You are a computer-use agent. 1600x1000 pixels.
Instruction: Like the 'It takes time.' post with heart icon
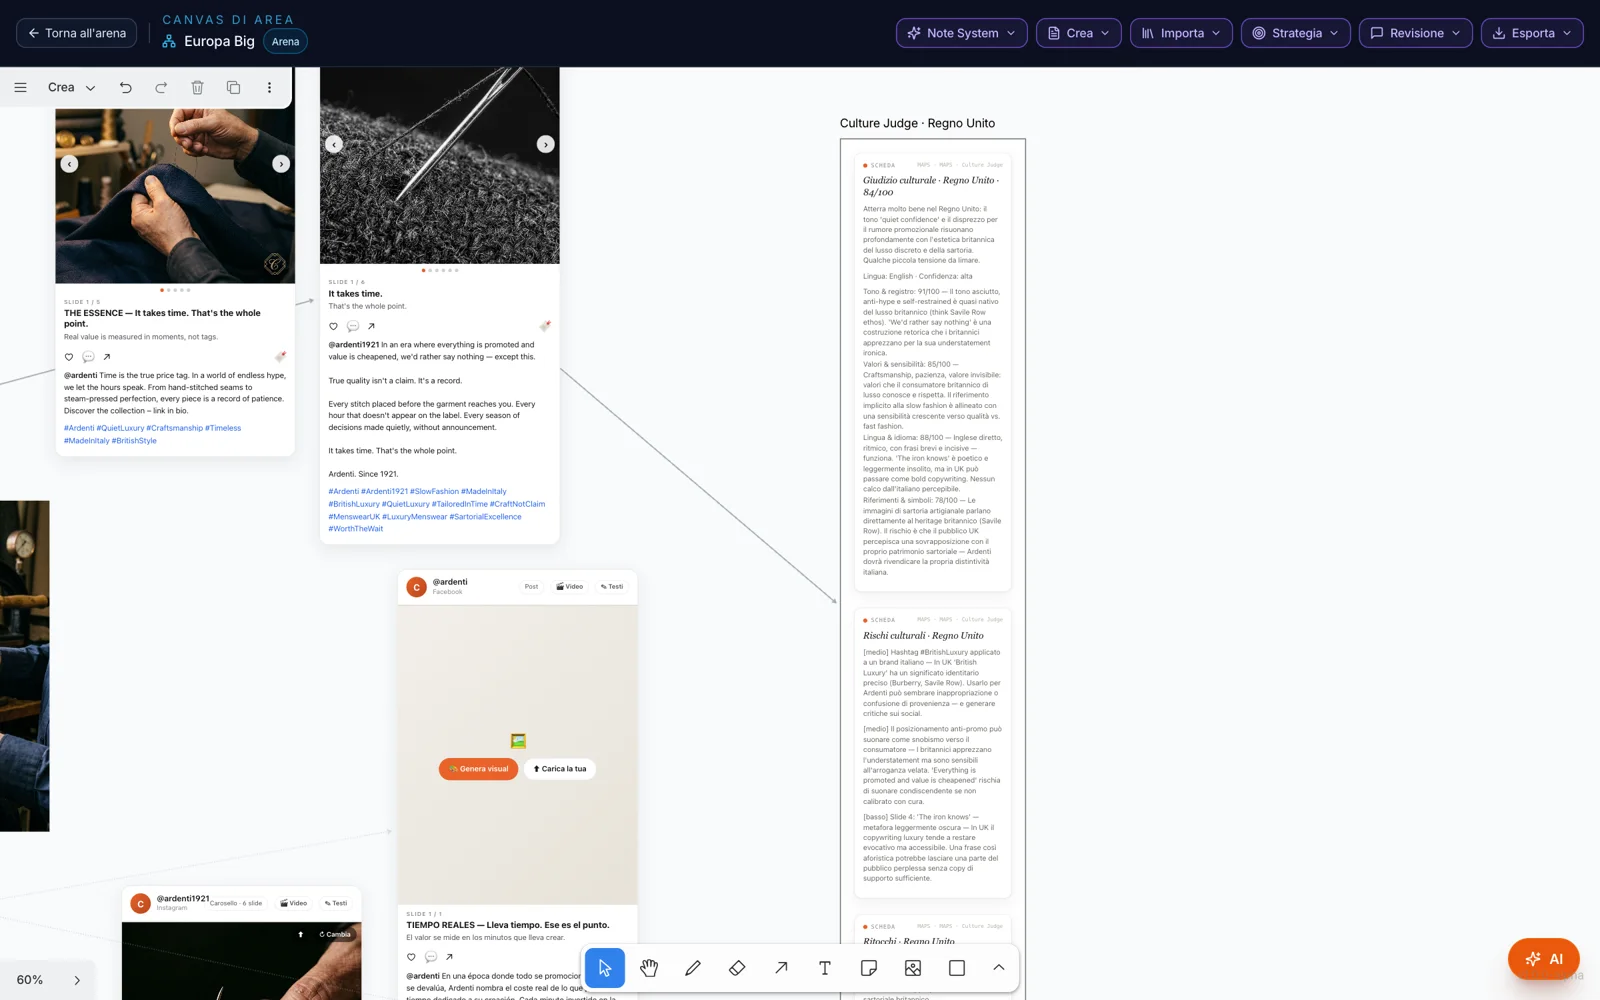click(334, 326)
